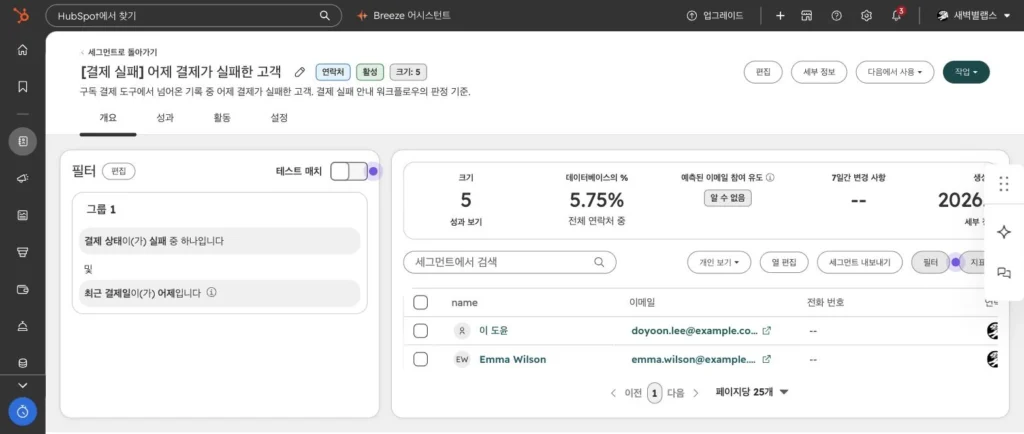The width and height of the screenshot is (1024, 434).
Task: Click the info icon beside 최근 결제일 filter
Action: point(212,292)
